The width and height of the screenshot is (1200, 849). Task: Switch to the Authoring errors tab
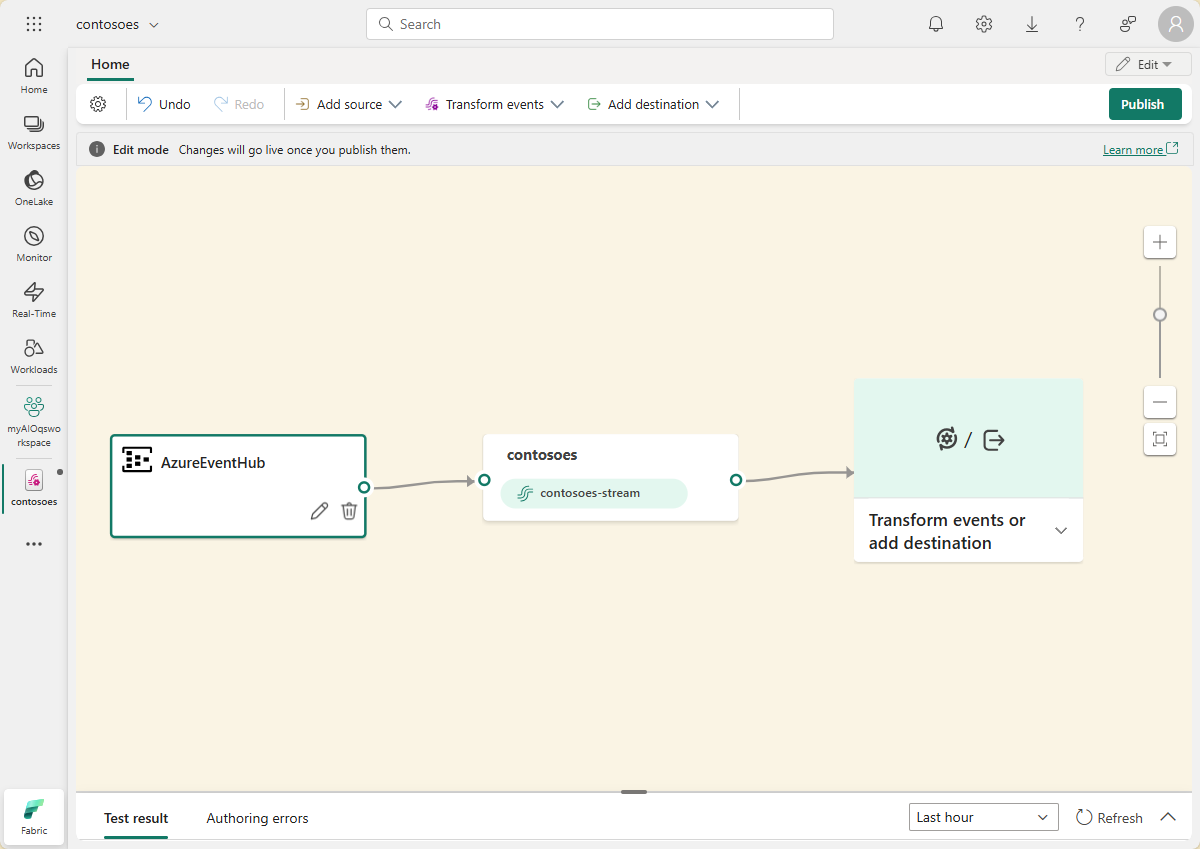[256, 817]
